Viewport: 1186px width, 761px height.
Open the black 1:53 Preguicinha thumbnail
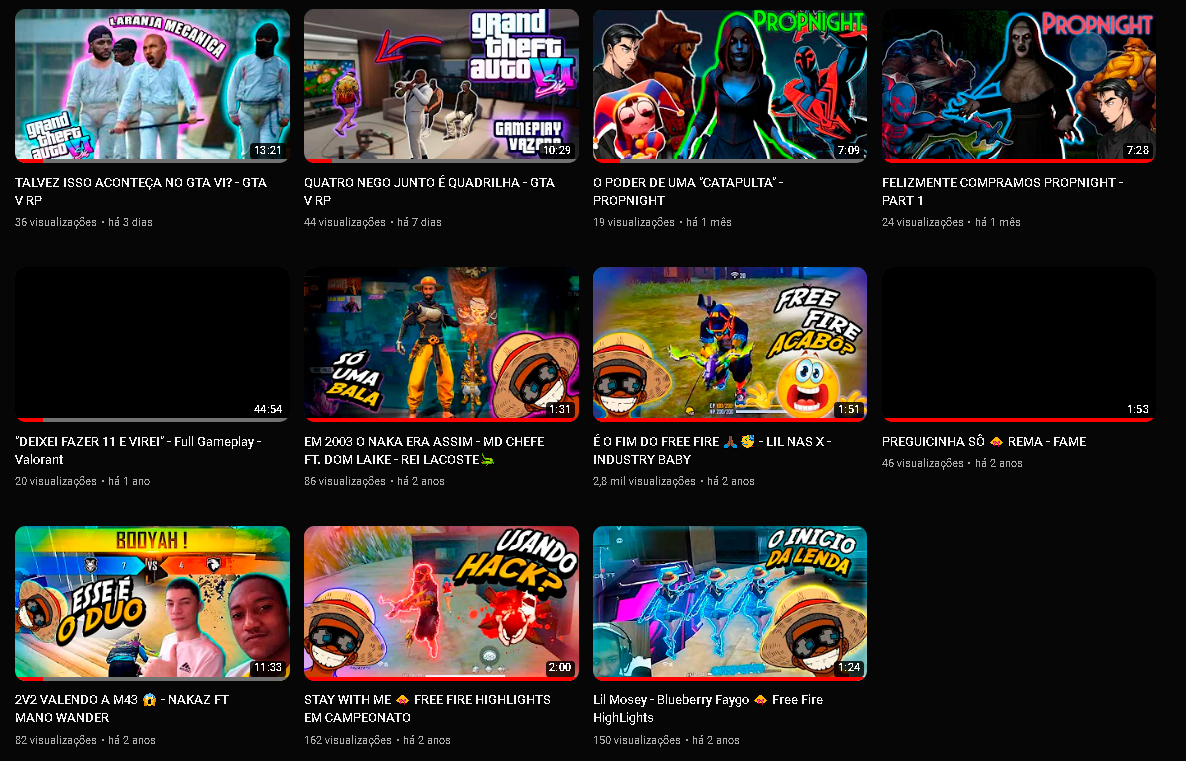[1019, 344]
